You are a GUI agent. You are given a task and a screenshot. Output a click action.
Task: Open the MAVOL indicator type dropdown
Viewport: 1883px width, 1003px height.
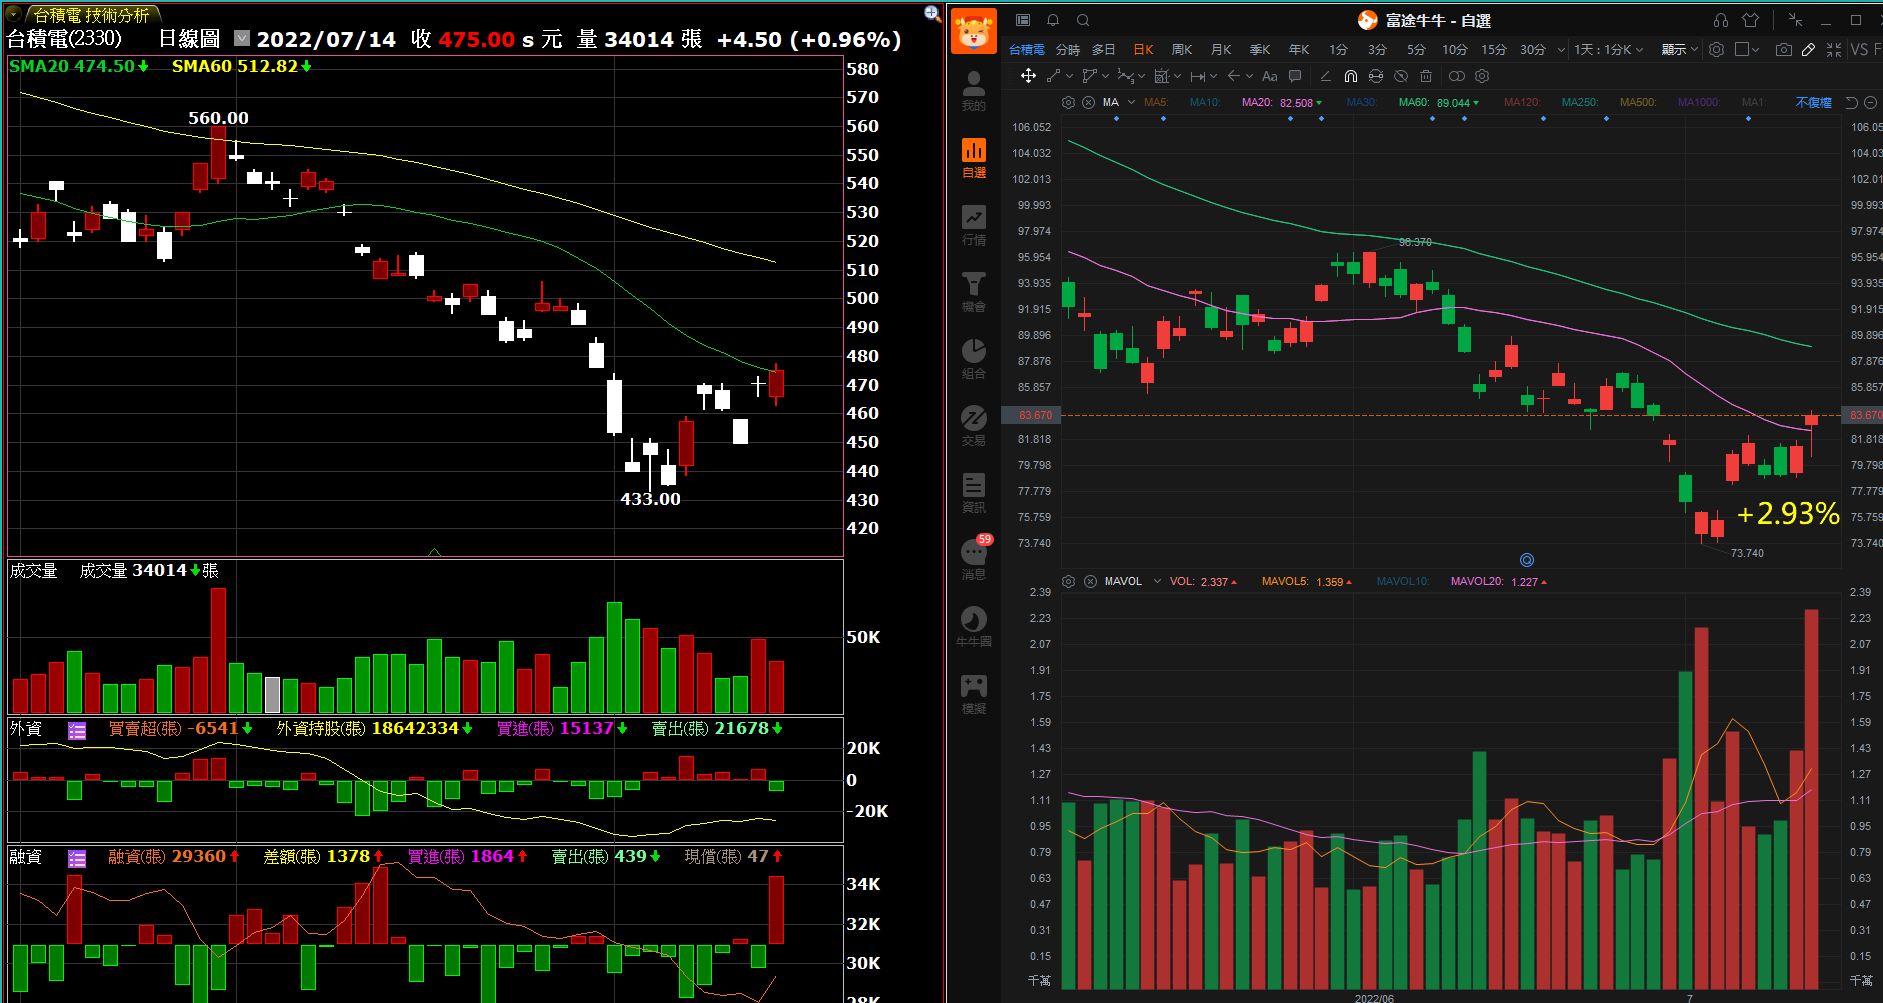click(x=1157, y=581)
